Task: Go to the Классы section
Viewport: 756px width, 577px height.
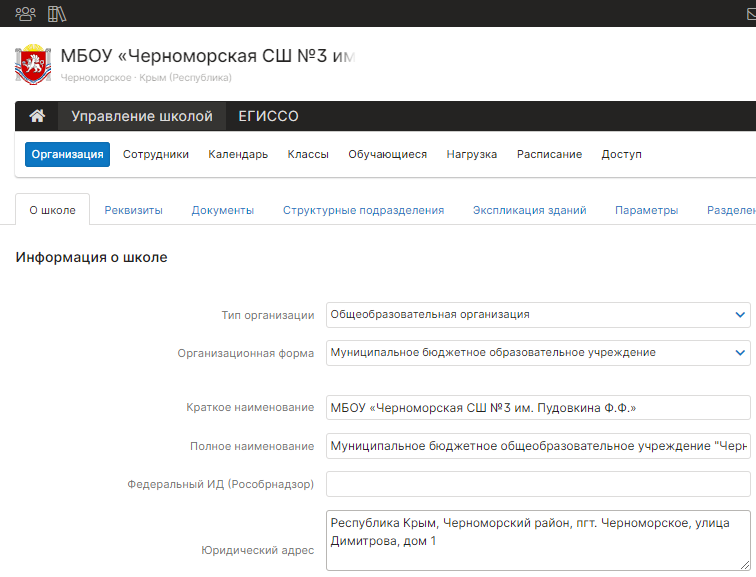Action: [308, 154]
